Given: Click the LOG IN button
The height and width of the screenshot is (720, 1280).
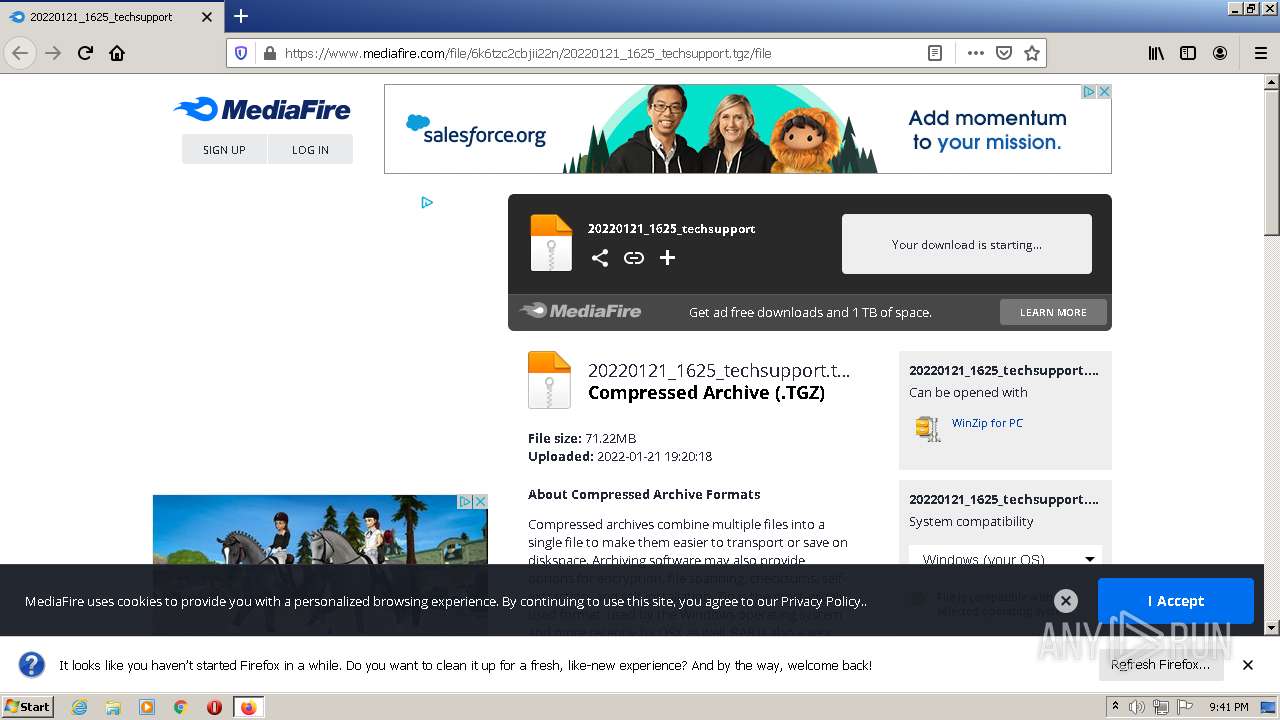Looking at the screenshot, I should pyautogui.click(x=310, y=149).
